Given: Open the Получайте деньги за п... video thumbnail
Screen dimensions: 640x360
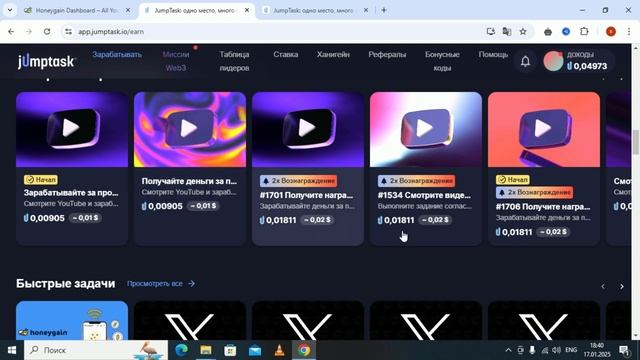Looking at the screenshot, I should click(190, 129).
